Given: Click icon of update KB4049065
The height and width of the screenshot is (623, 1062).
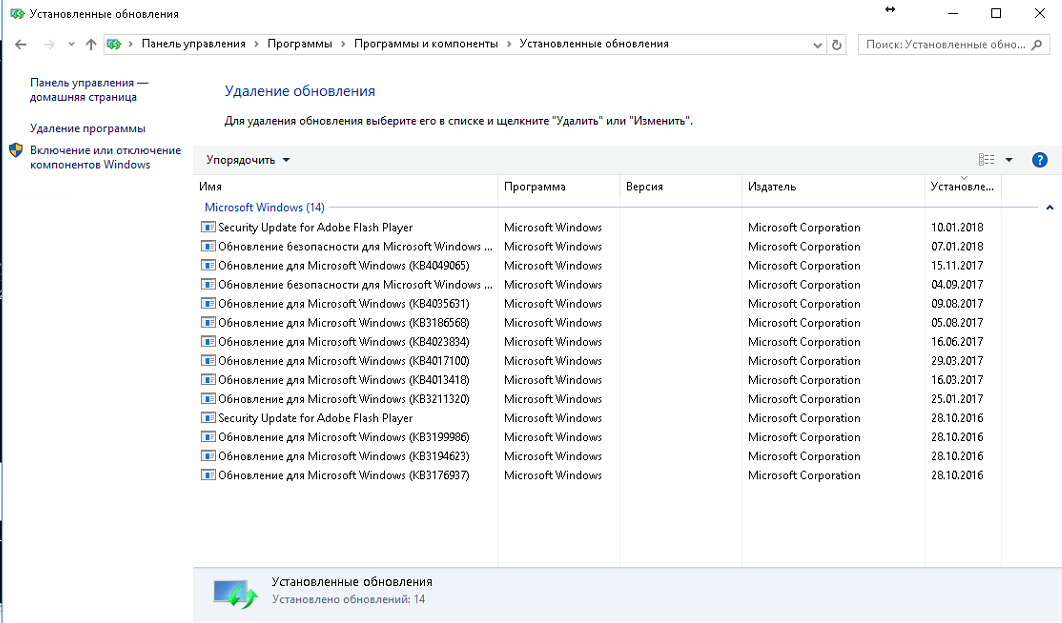Looking at the screenshot, I should [x=208, y=265].
